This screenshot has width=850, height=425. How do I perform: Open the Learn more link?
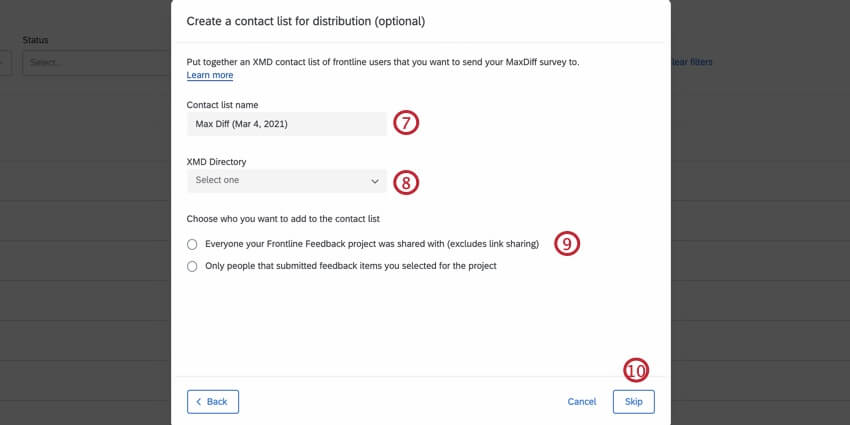[210, 75]
